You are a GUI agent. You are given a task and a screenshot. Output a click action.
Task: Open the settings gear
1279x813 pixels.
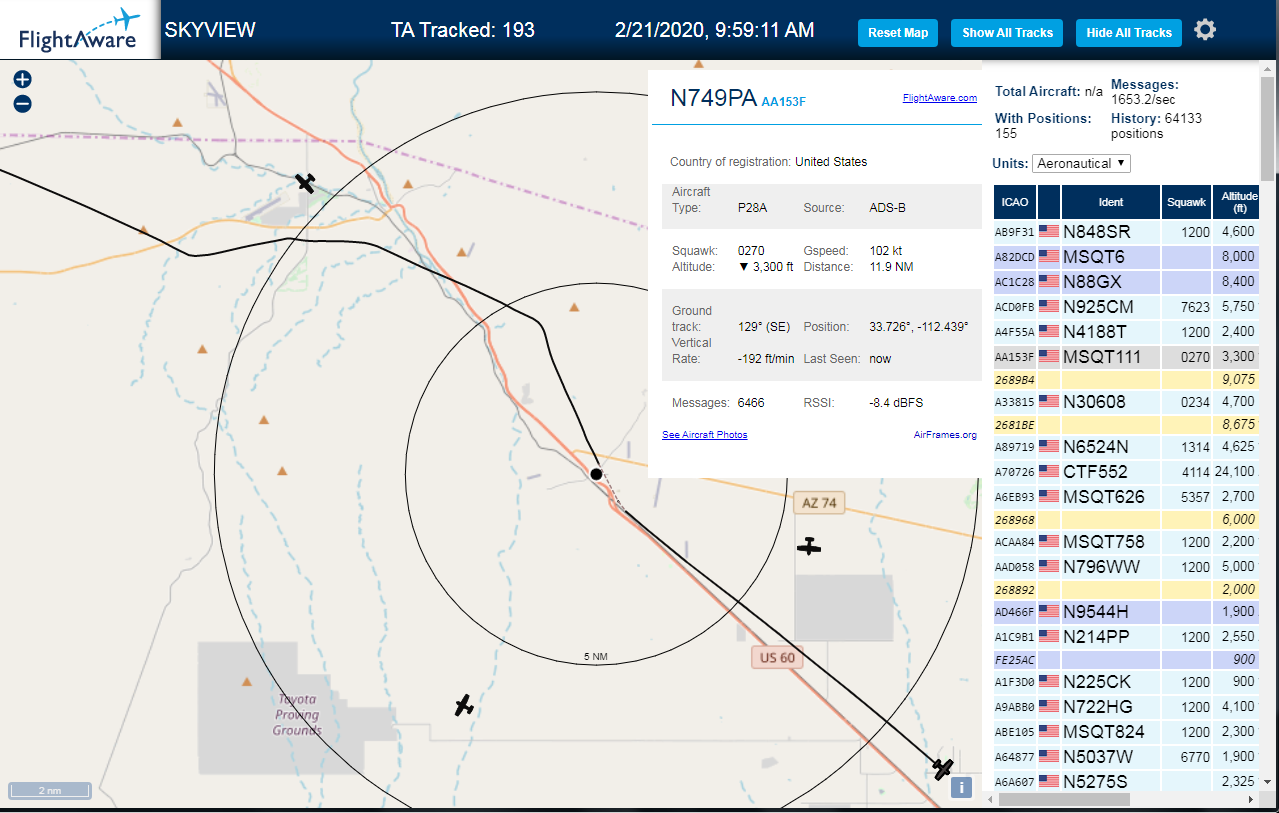click(x=1205, y=30)
